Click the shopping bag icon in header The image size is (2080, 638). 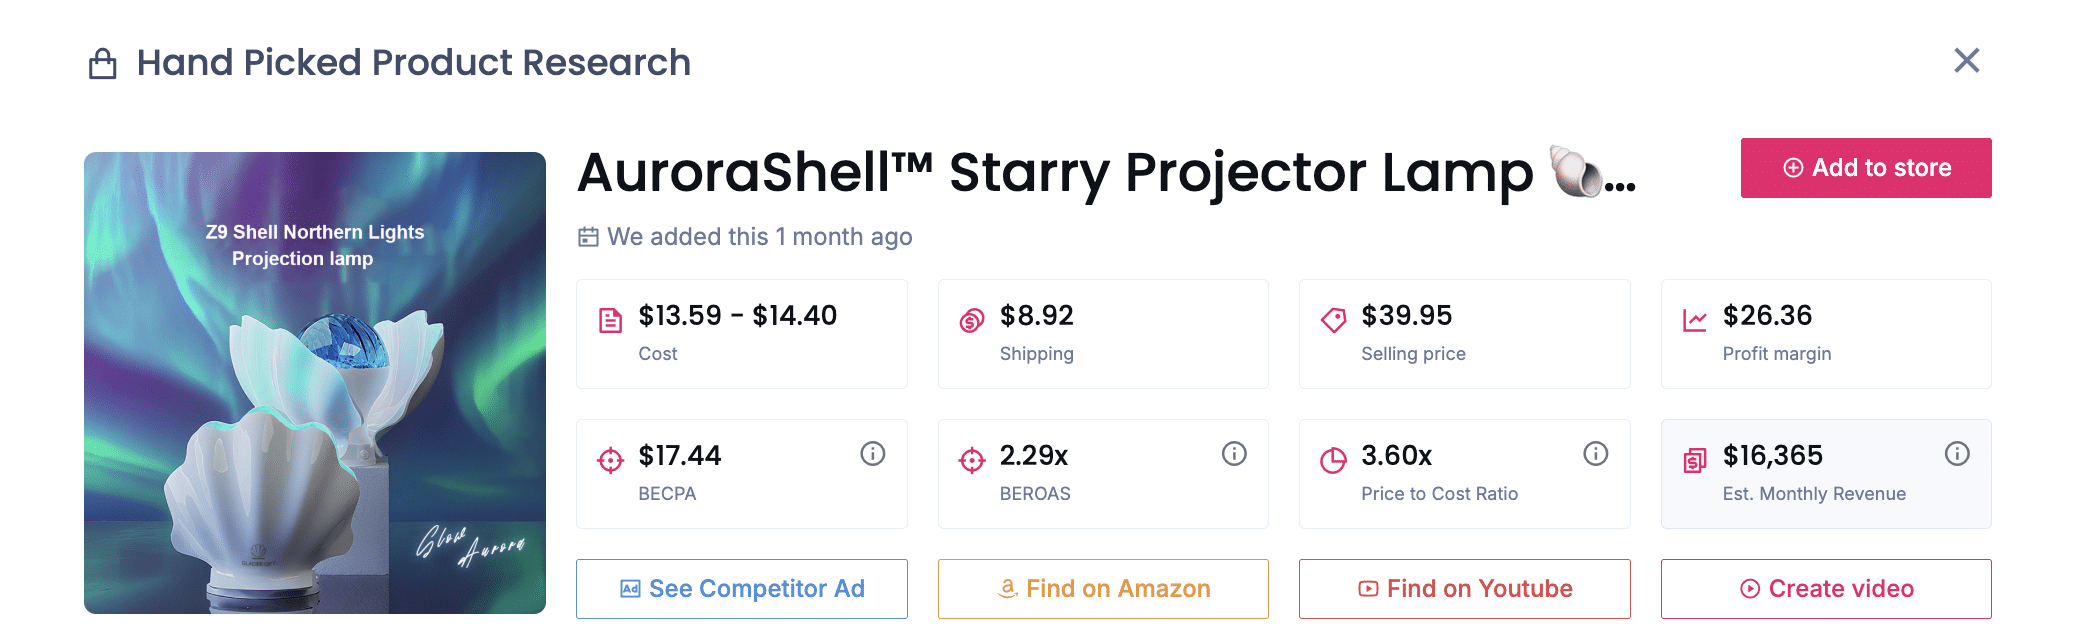click(x=103, y=64)
